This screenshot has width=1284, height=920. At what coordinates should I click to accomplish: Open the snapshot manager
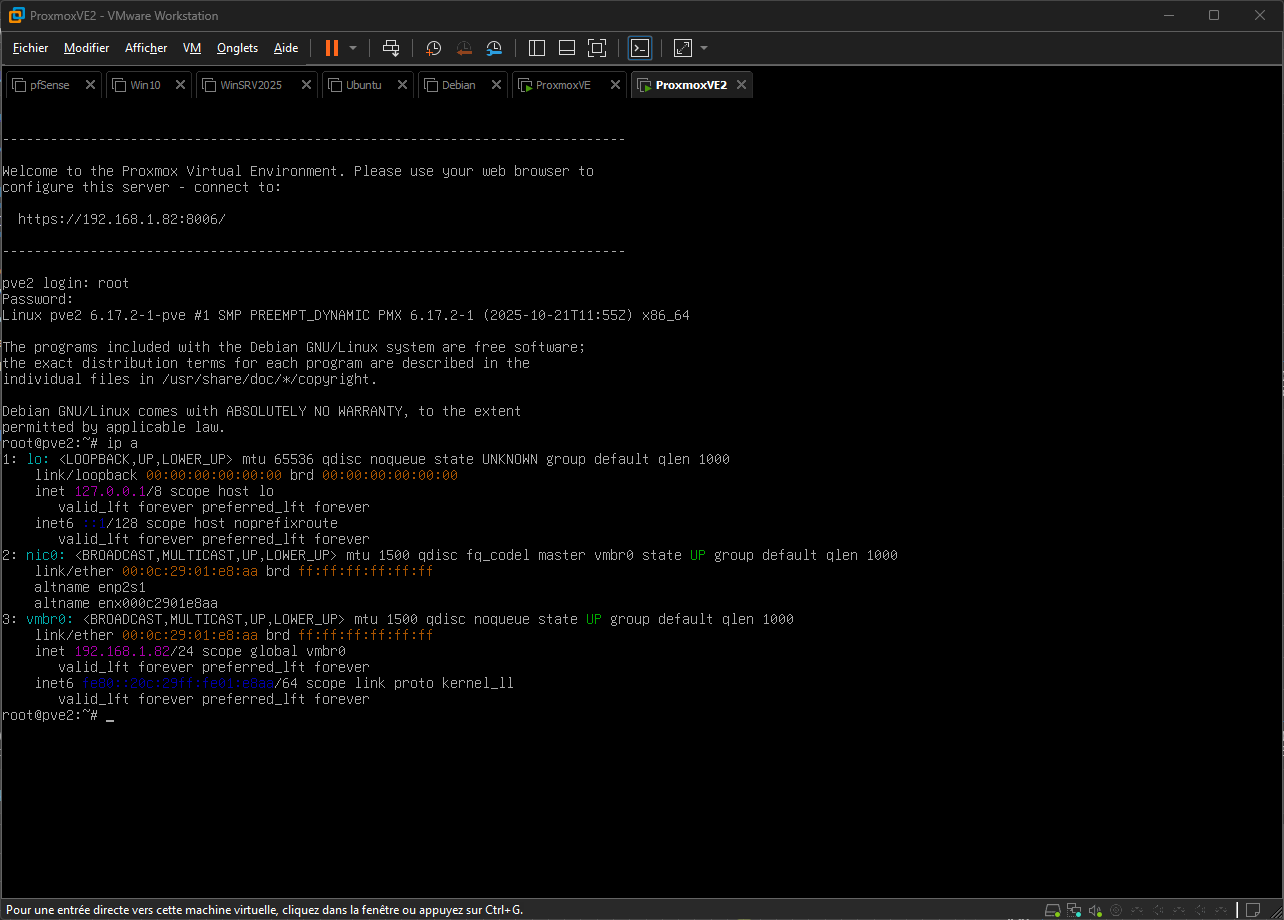[495, 48]
